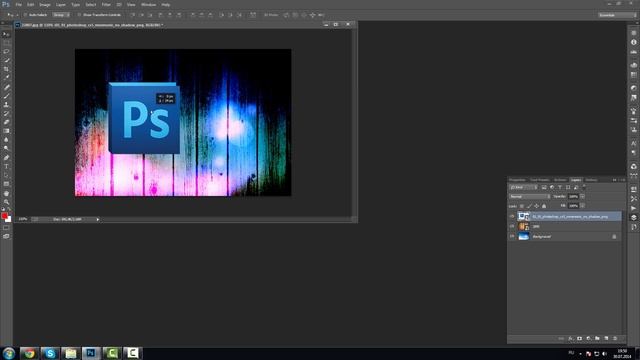The width and height of the screenshot is (640, 360).
Task: Open the Normal blend mode dropdown
Action: coord(529,197)
